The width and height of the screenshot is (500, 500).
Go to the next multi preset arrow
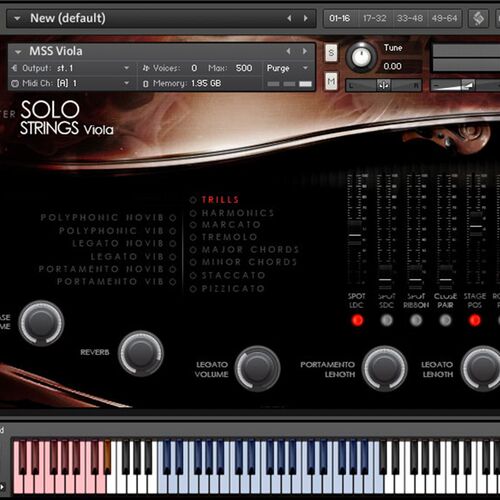305,18
